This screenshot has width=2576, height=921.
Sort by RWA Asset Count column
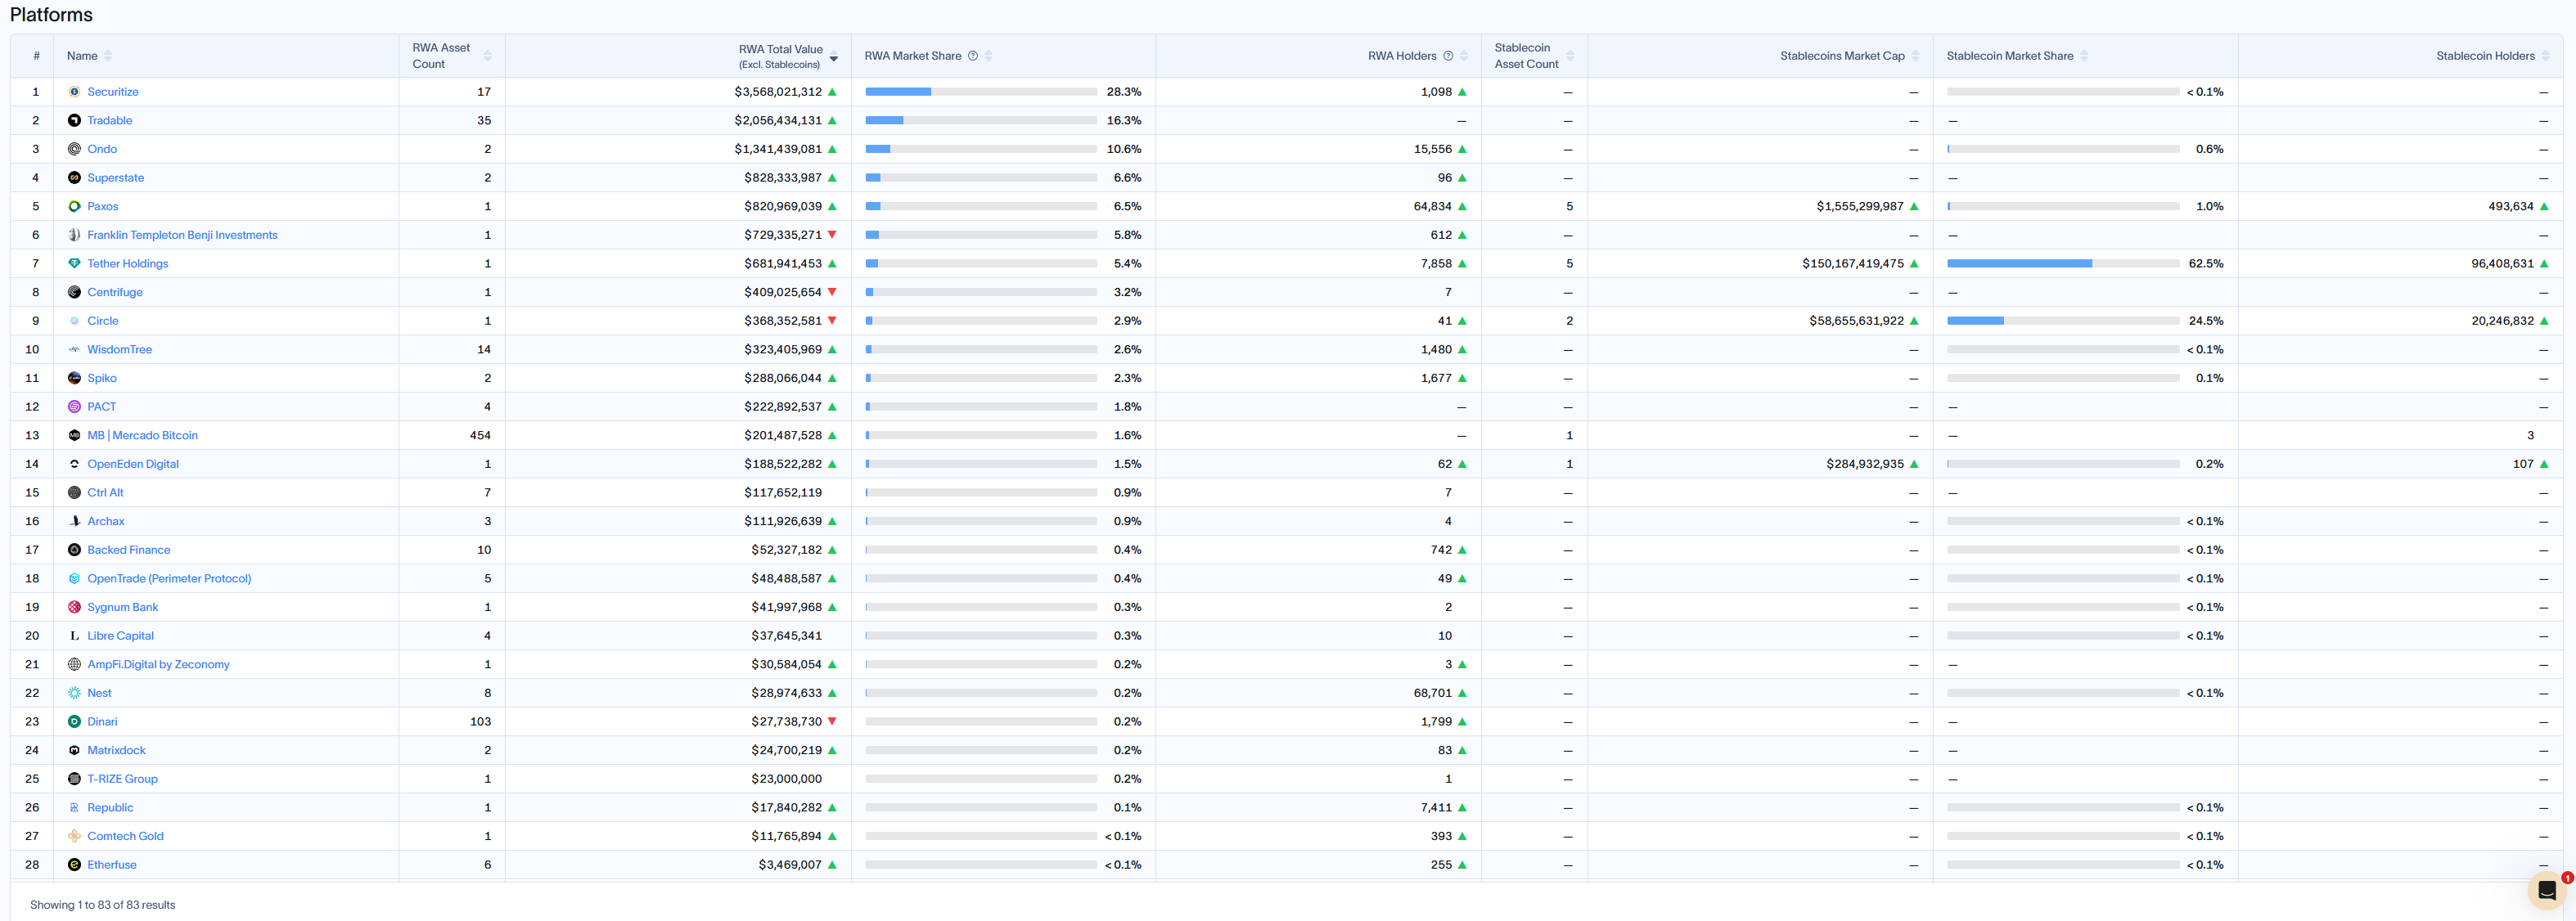[x=487, y=56]
